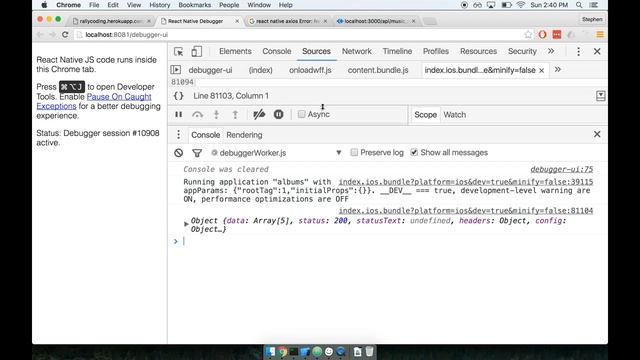Open the Chrome hamburger menu
This screenshot has width=640, height=360.
[600, 35]
